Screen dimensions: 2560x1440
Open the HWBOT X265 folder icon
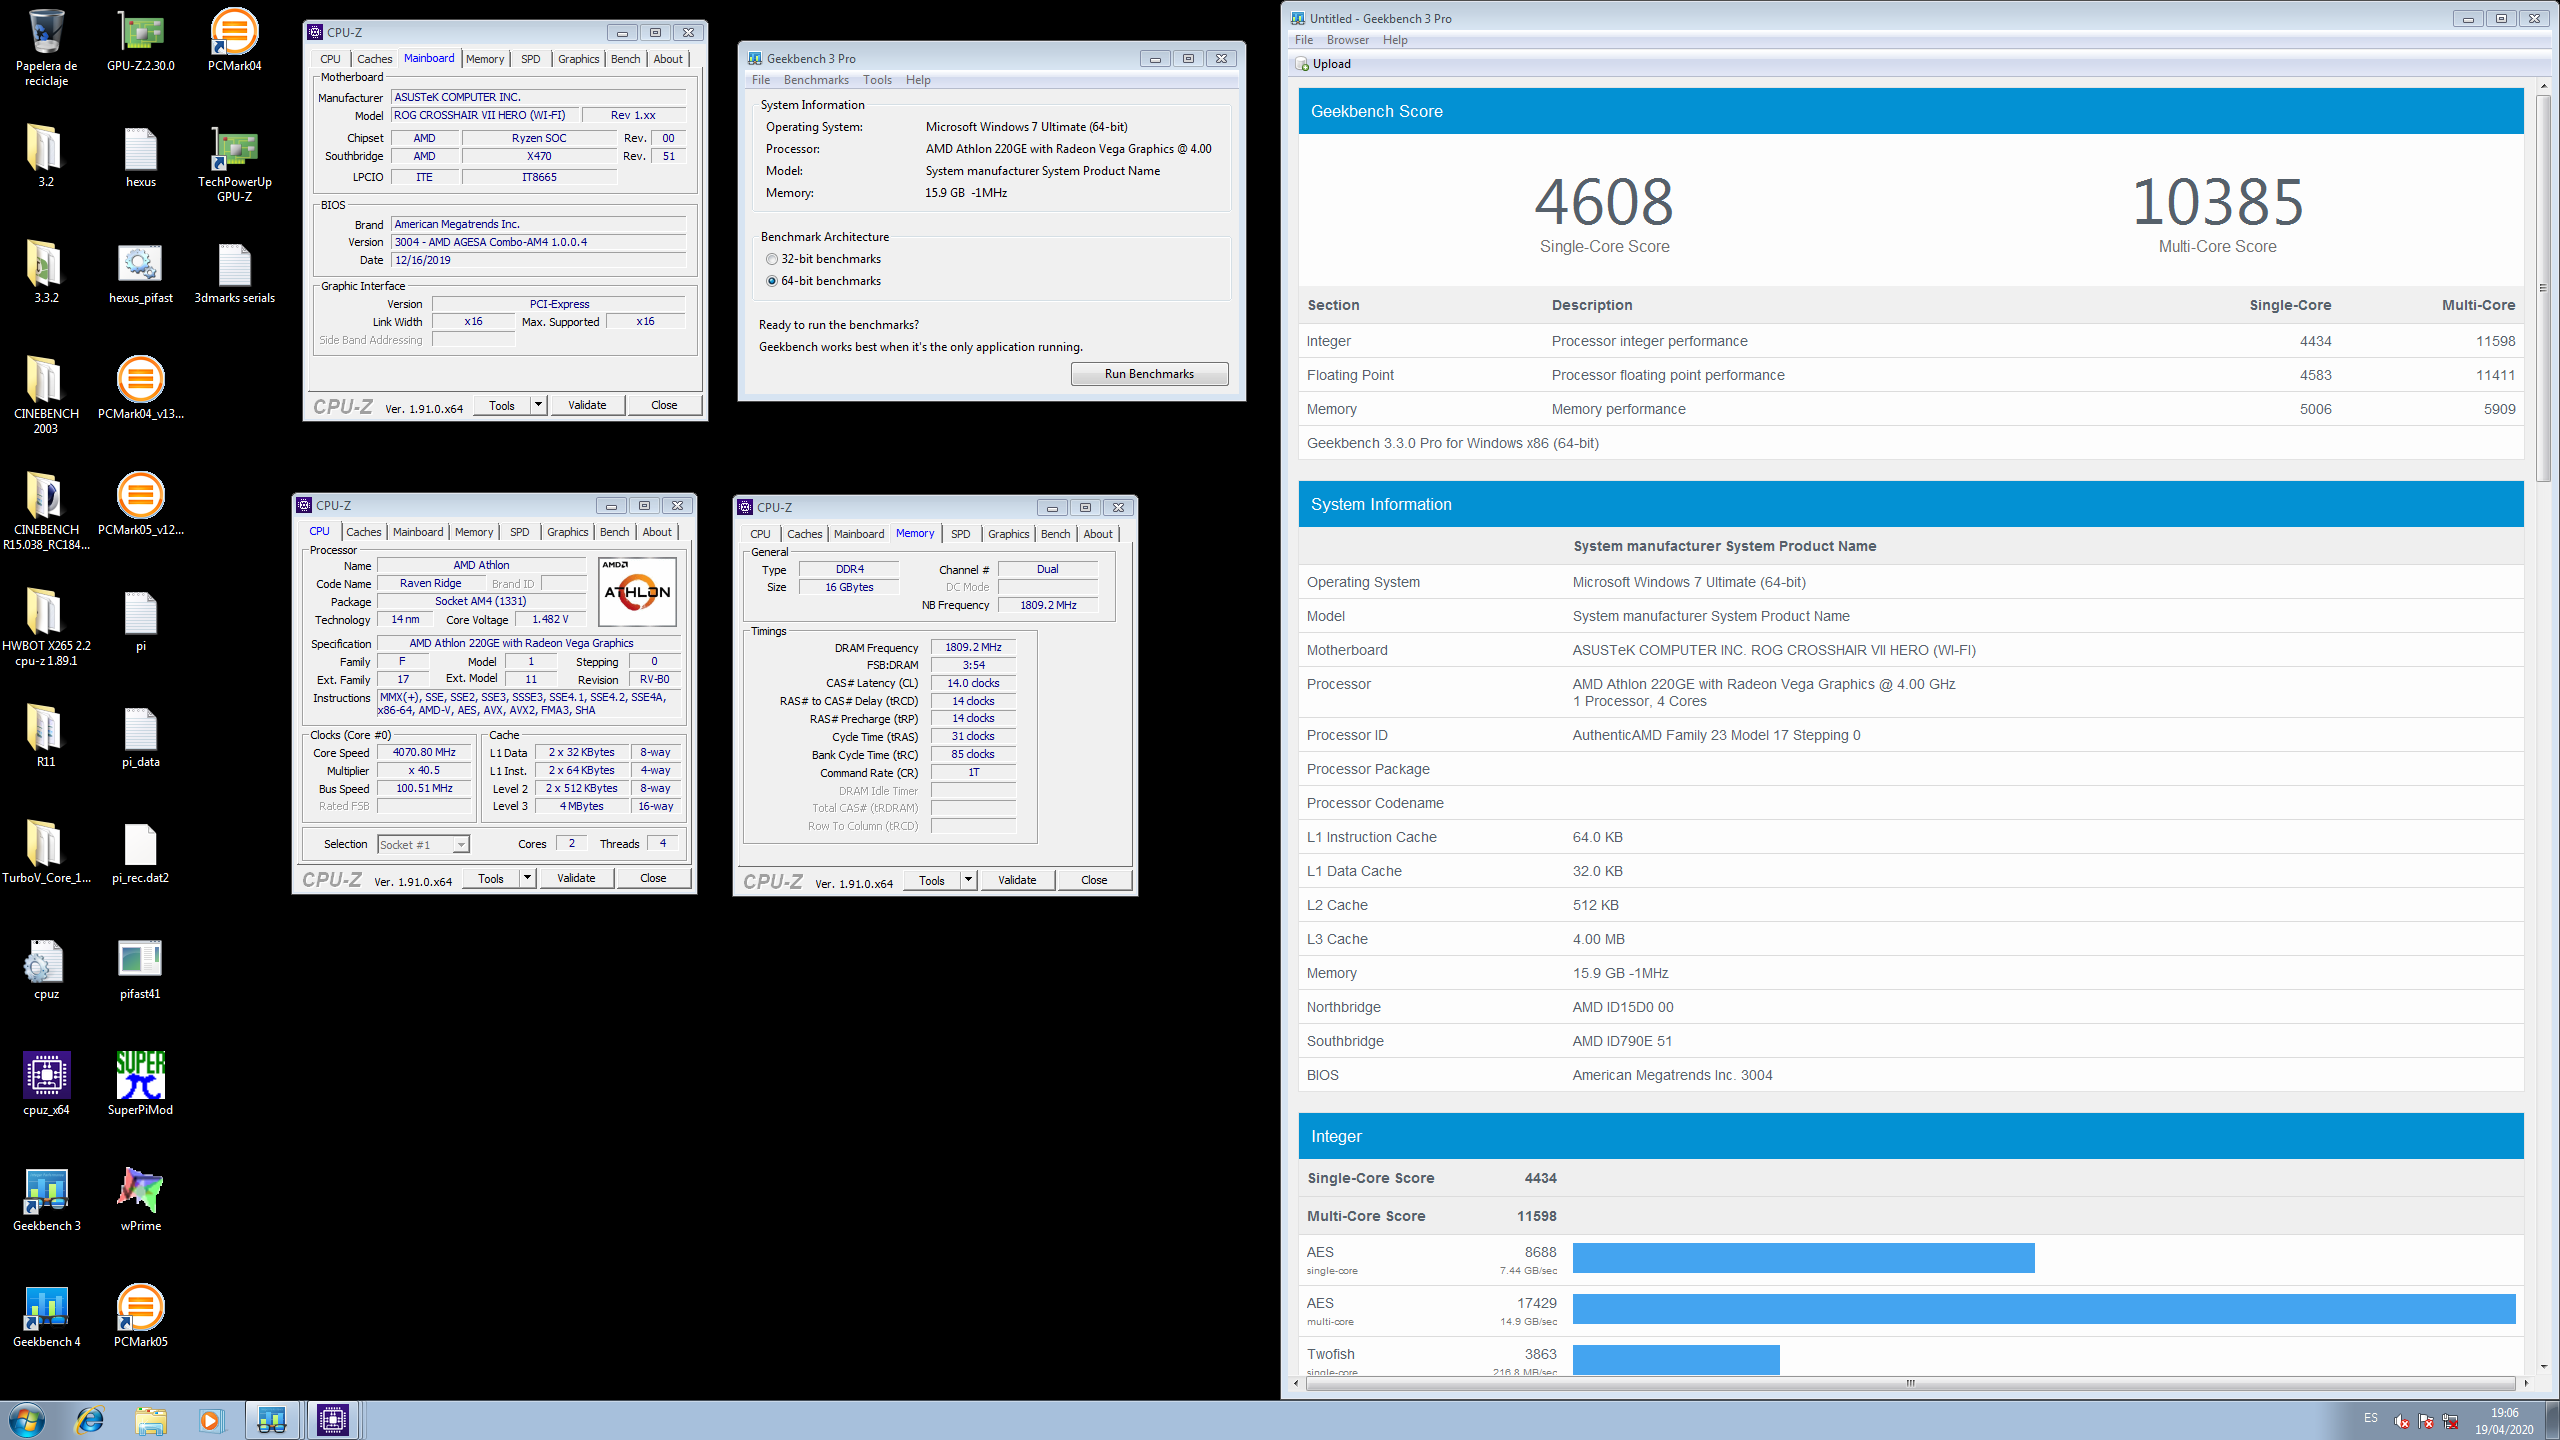[46, 627]
